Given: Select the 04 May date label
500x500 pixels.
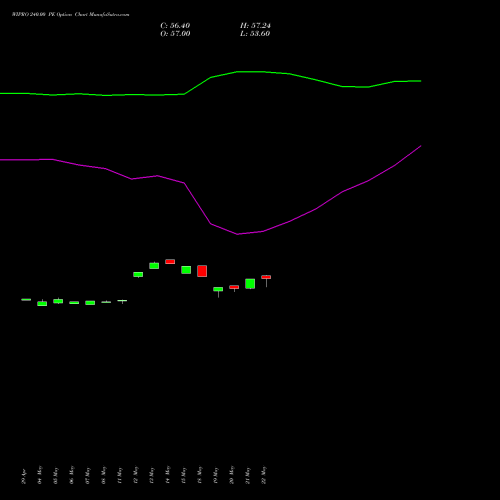Looking at the screenshot, I should tap(40, 475).
